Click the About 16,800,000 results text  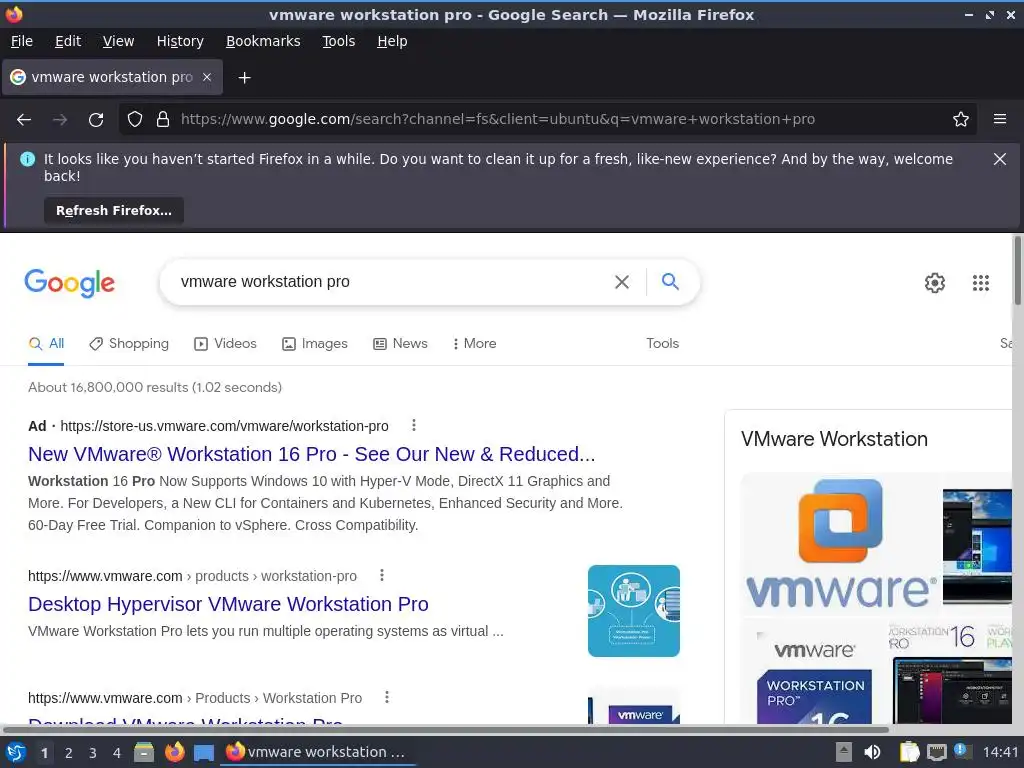point(155,387)
